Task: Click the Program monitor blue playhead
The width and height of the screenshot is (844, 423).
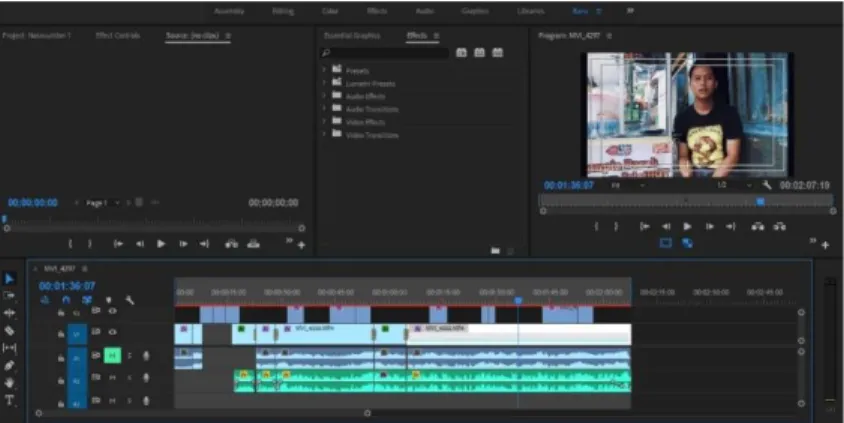Action: pyautogui.click(x=760, y=201)
